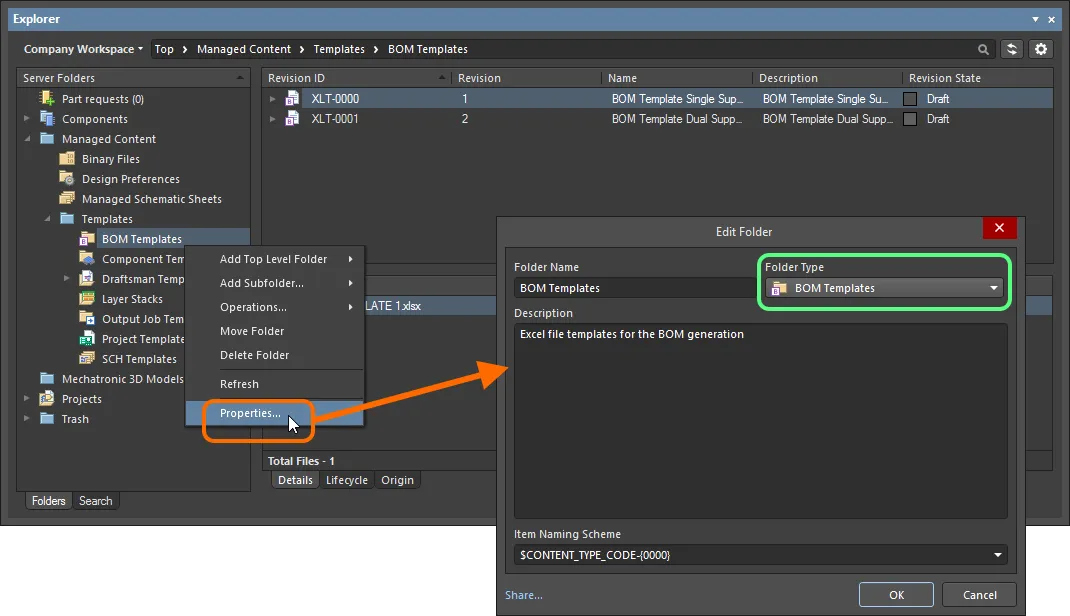Viewport: 1070px width, 616px height.
Task: Click the XLT-0000 revision item icon
Action: tap(293, 99)
